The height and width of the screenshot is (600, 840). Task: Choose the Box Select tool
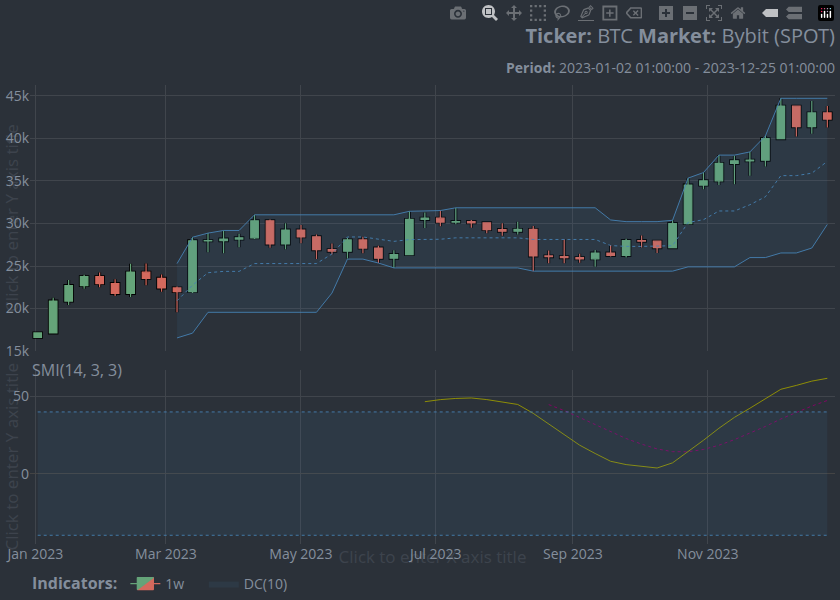tap(538, 13)
